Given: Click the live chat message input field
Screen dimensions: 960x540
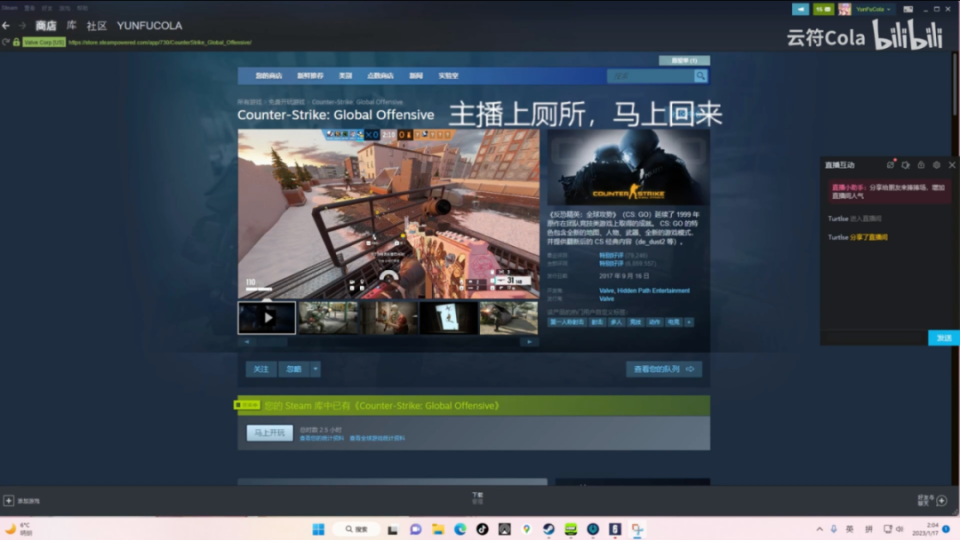Looking at the screenshot, I should [x=874, y=338].
